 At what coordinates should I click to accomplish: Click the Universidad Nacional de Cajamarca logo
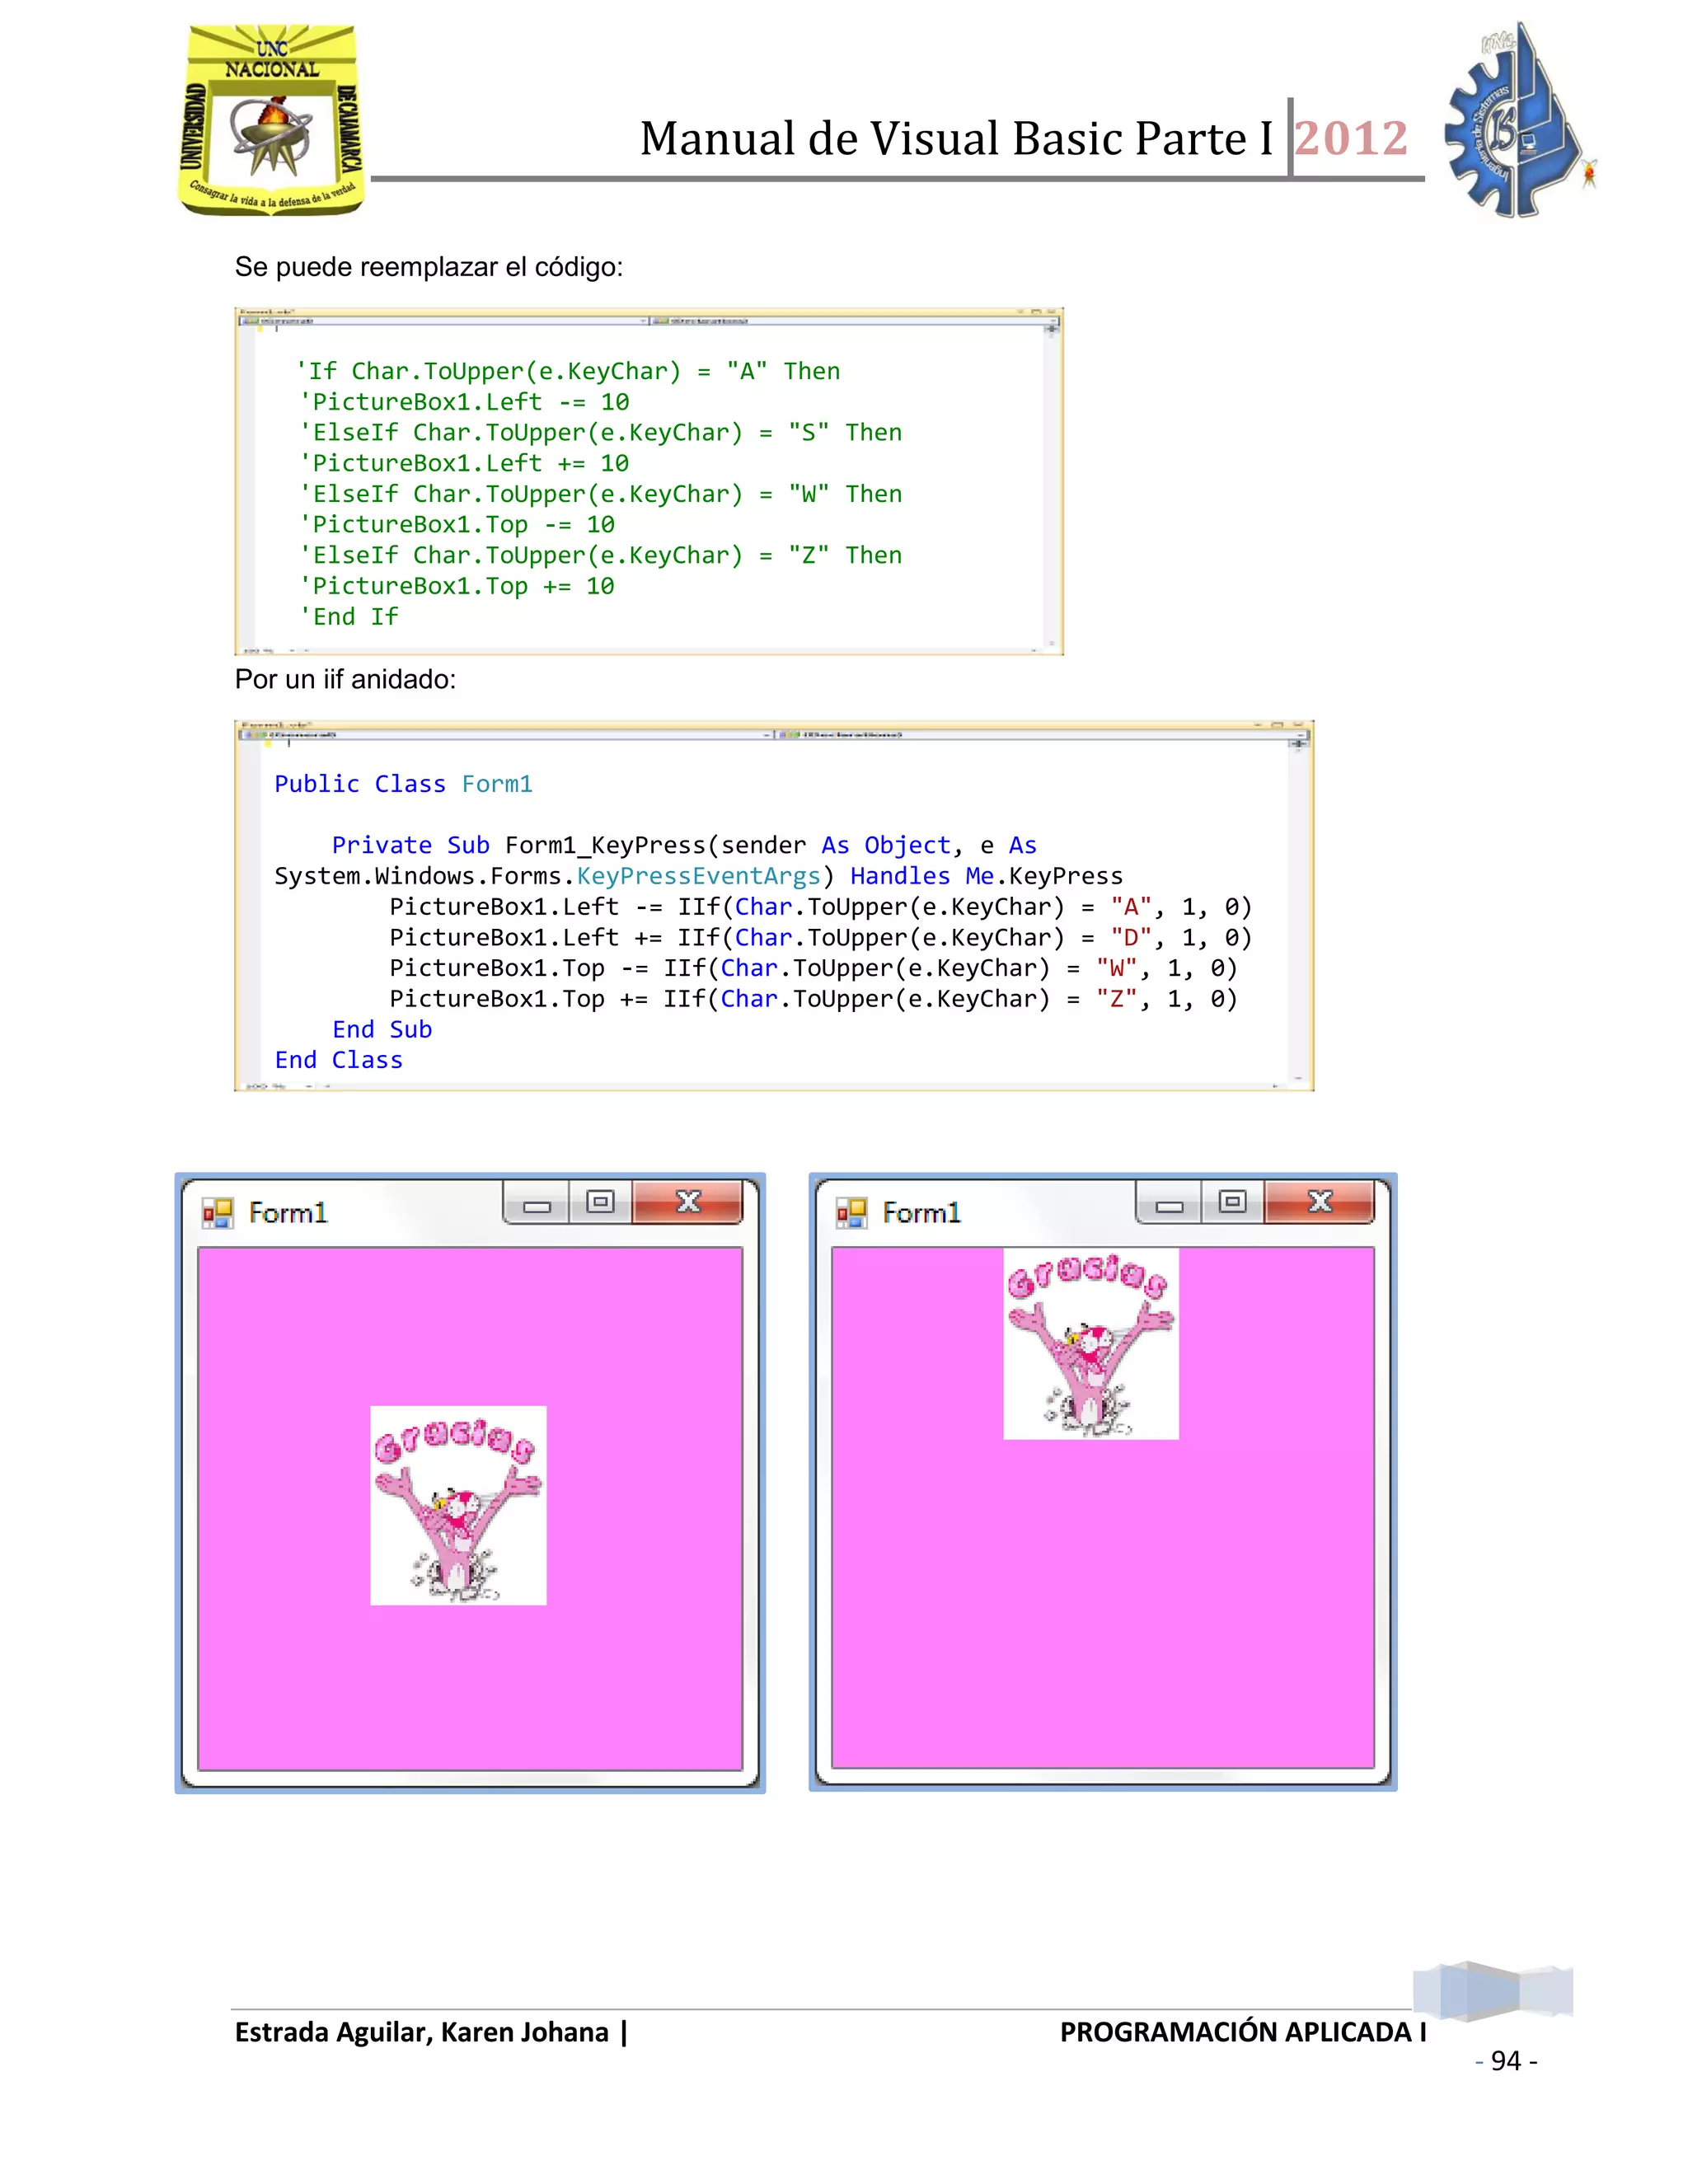point(272,120)
